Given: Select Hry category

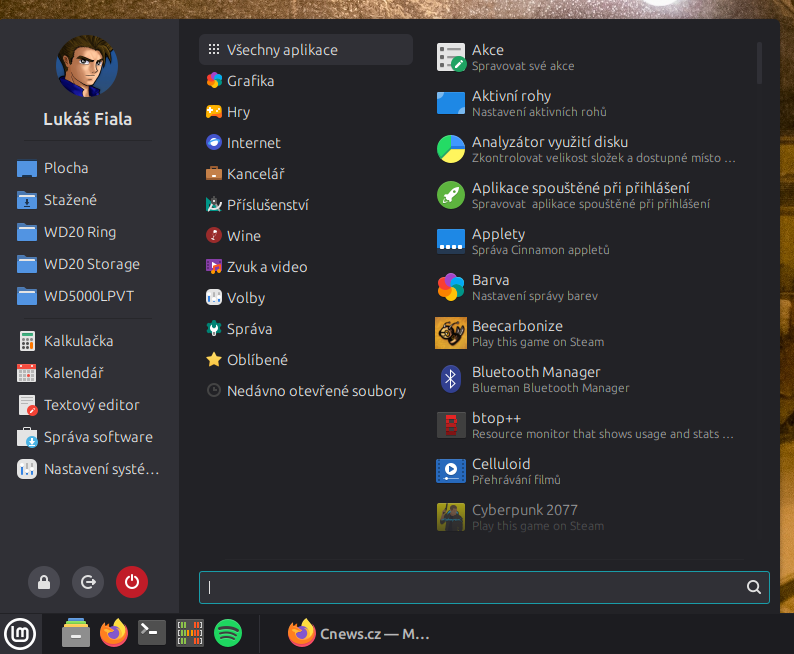Looking at the screenshot, I should 306,112.
